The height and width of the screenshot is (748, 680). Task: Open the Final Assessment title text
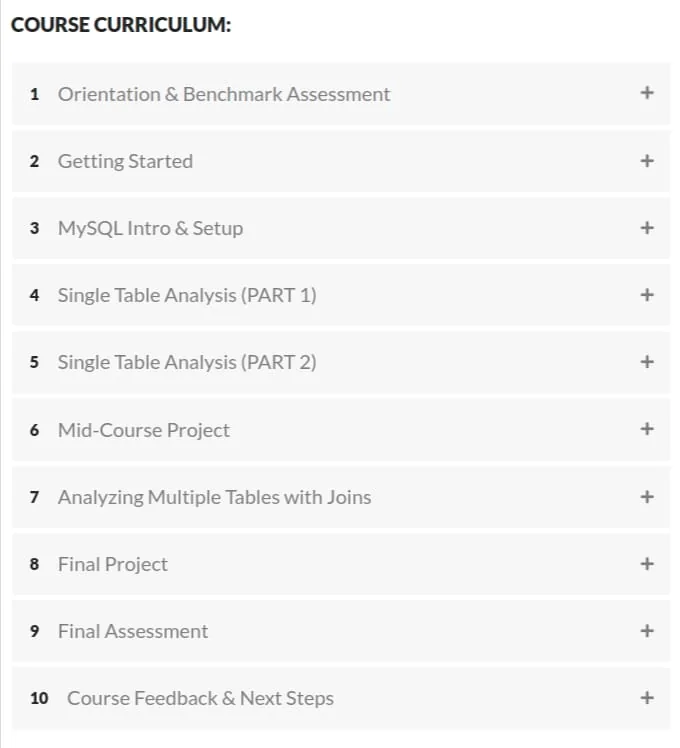pyautogui.click(x=133, y=631)
